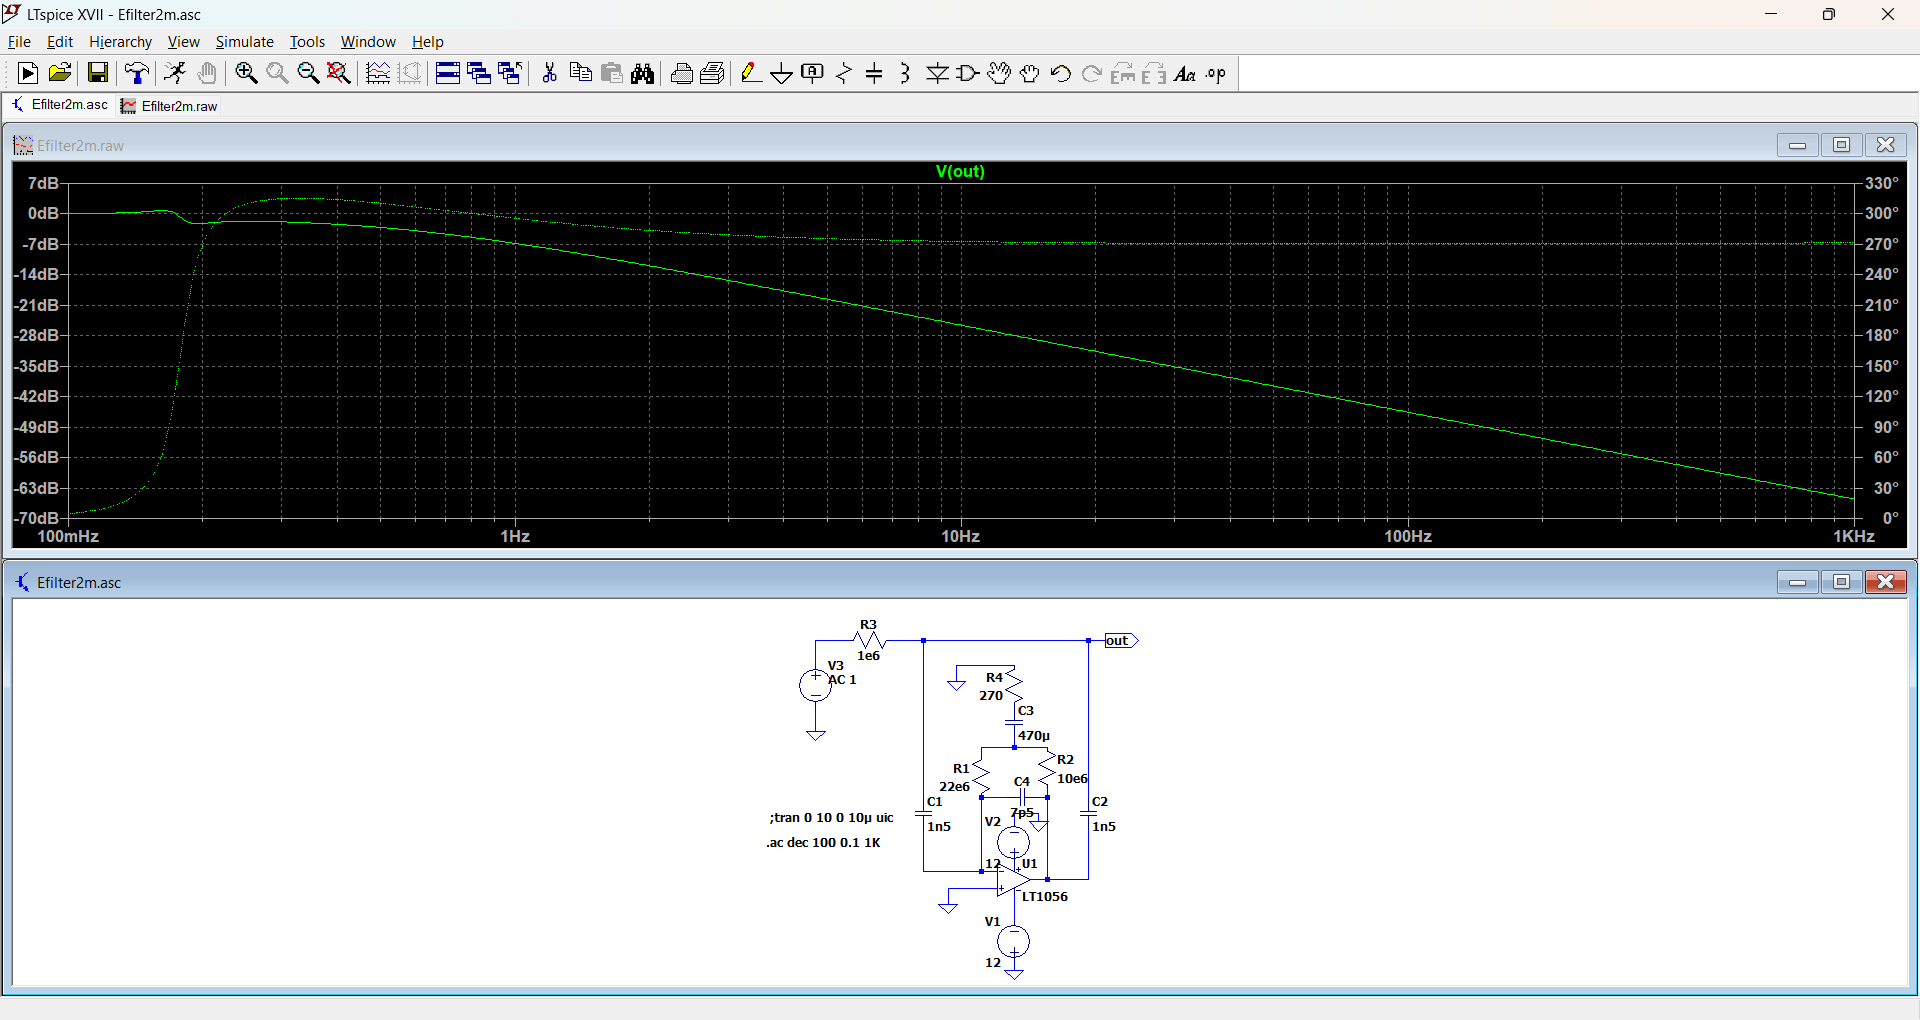
Task: Click the ;tran 0 10 0 10µ uic comment
Action: (831, 818)
